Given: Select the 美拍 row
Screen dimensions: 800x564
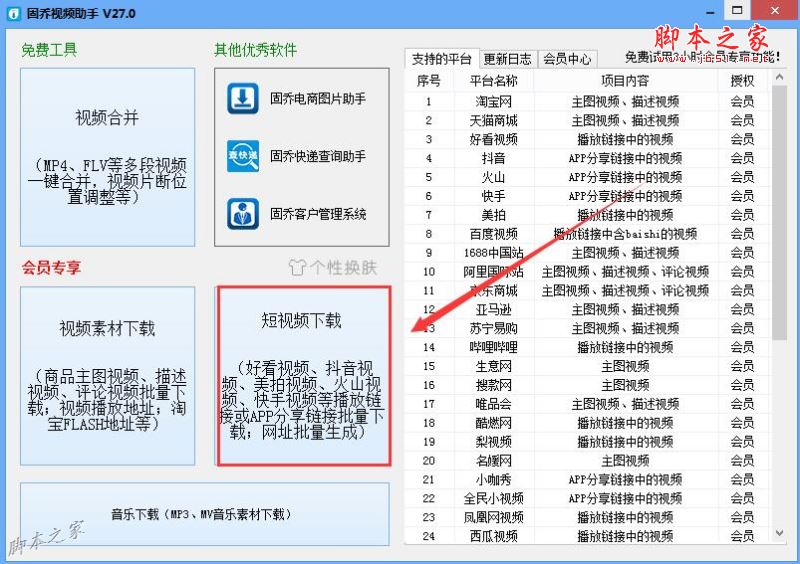Looking at the screenshot, I should tap(587, 215).
